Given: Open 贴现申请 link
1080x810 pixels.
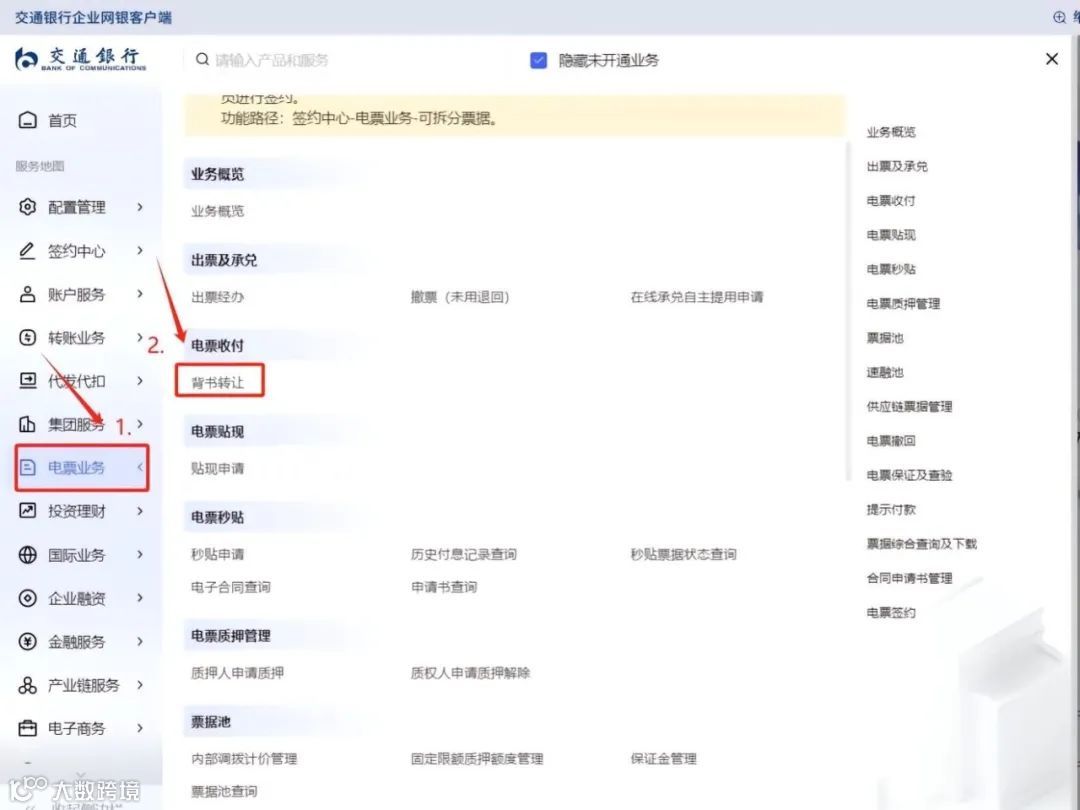Looking at the screenshot, I should click(218, 468).
